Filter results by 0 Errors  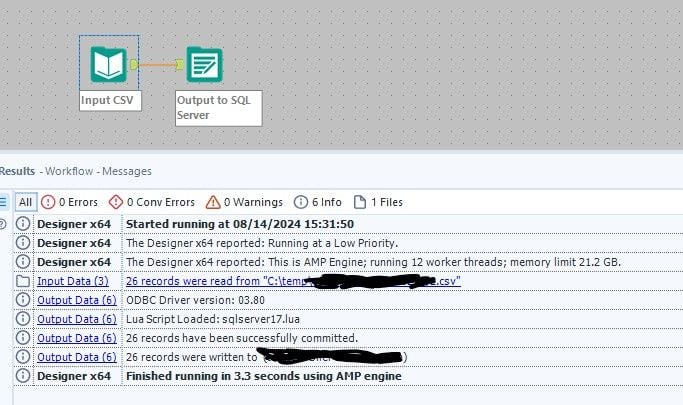(x=69, y=202)
